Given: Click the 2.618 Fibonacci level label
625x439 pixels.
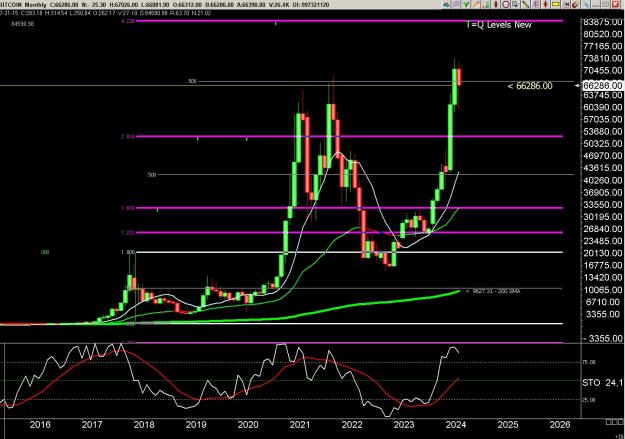Looking at the screenshot, I should [128, 137].
